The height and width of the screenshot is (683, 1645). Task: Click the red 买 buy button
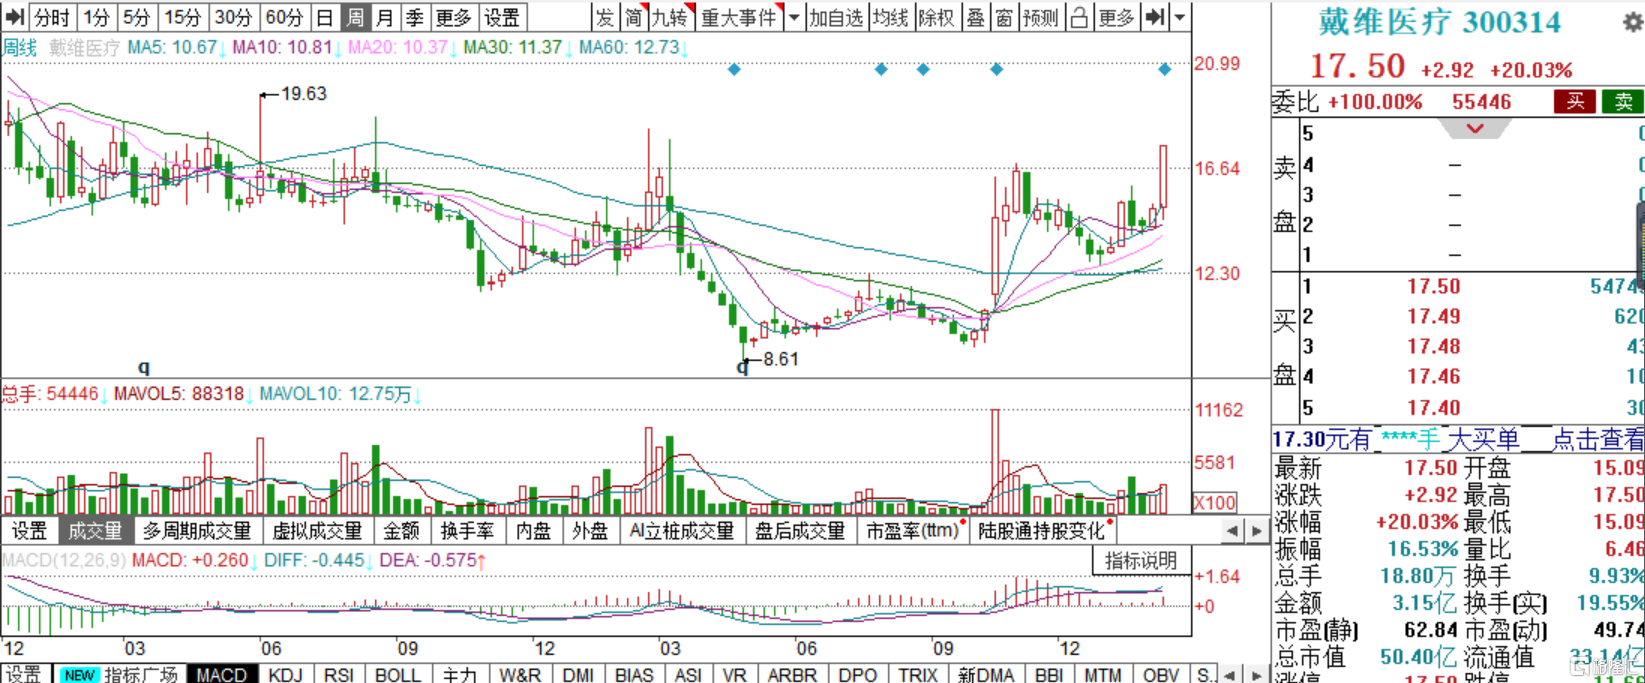pos(1575,101)
